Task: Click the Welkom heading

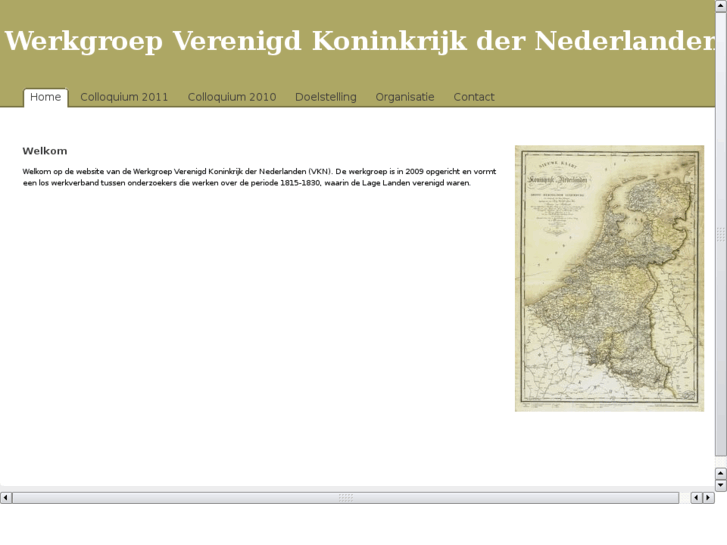Action: click(45, 151)
